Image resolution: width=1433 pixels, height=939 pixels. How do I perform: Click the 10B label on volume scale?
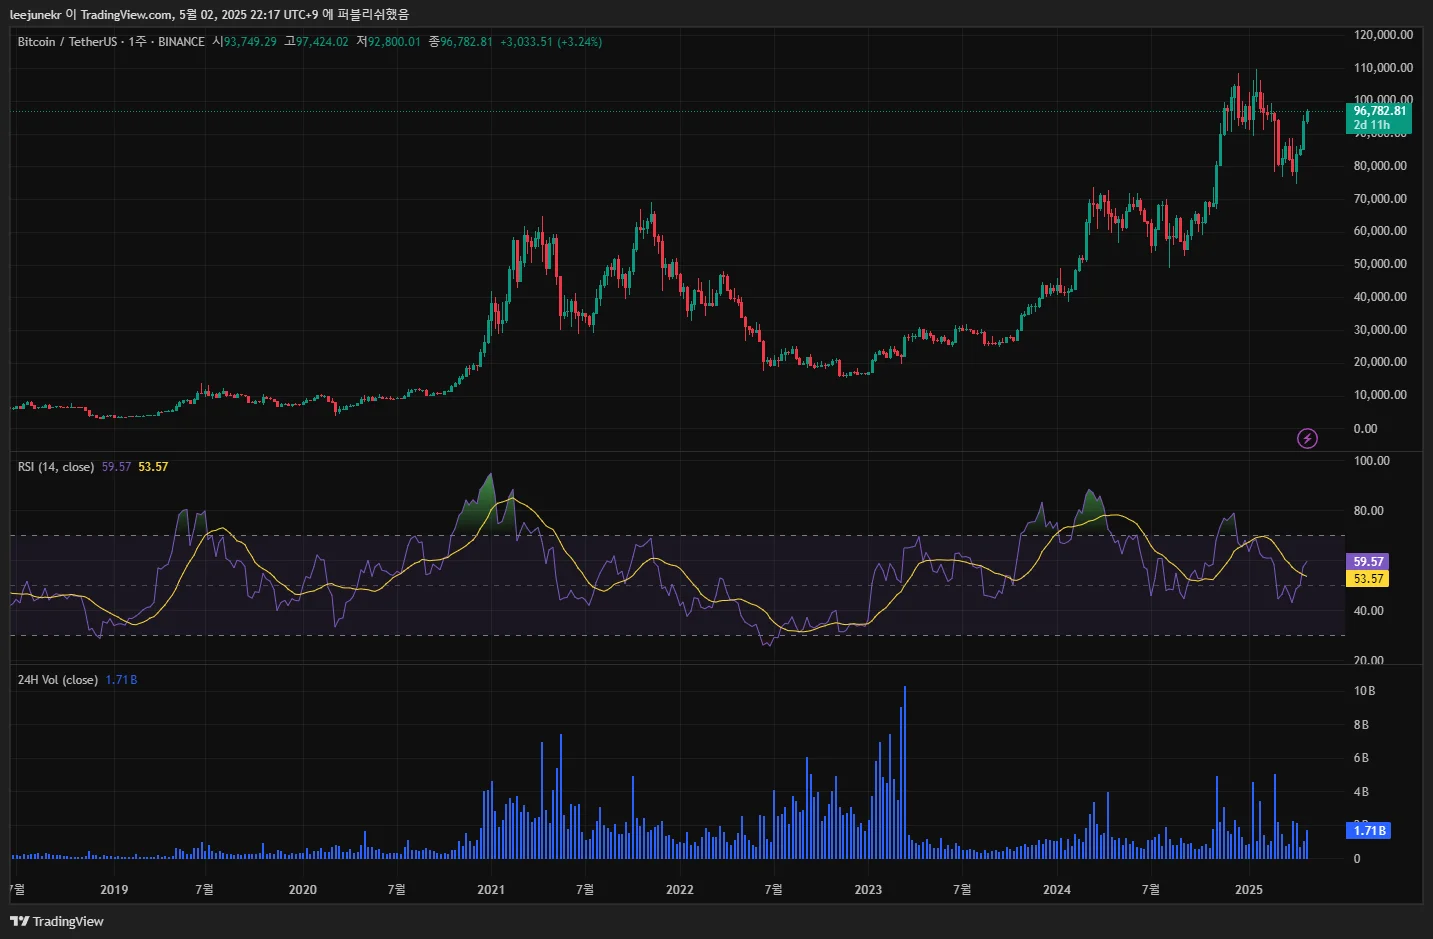pos(1364,691)
